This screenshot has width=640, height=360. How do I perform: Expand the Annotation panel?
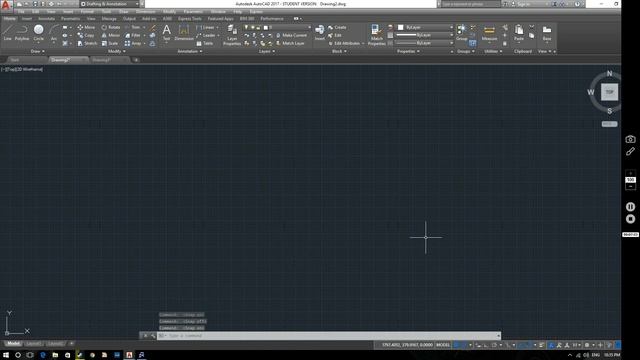pos(190,51)
